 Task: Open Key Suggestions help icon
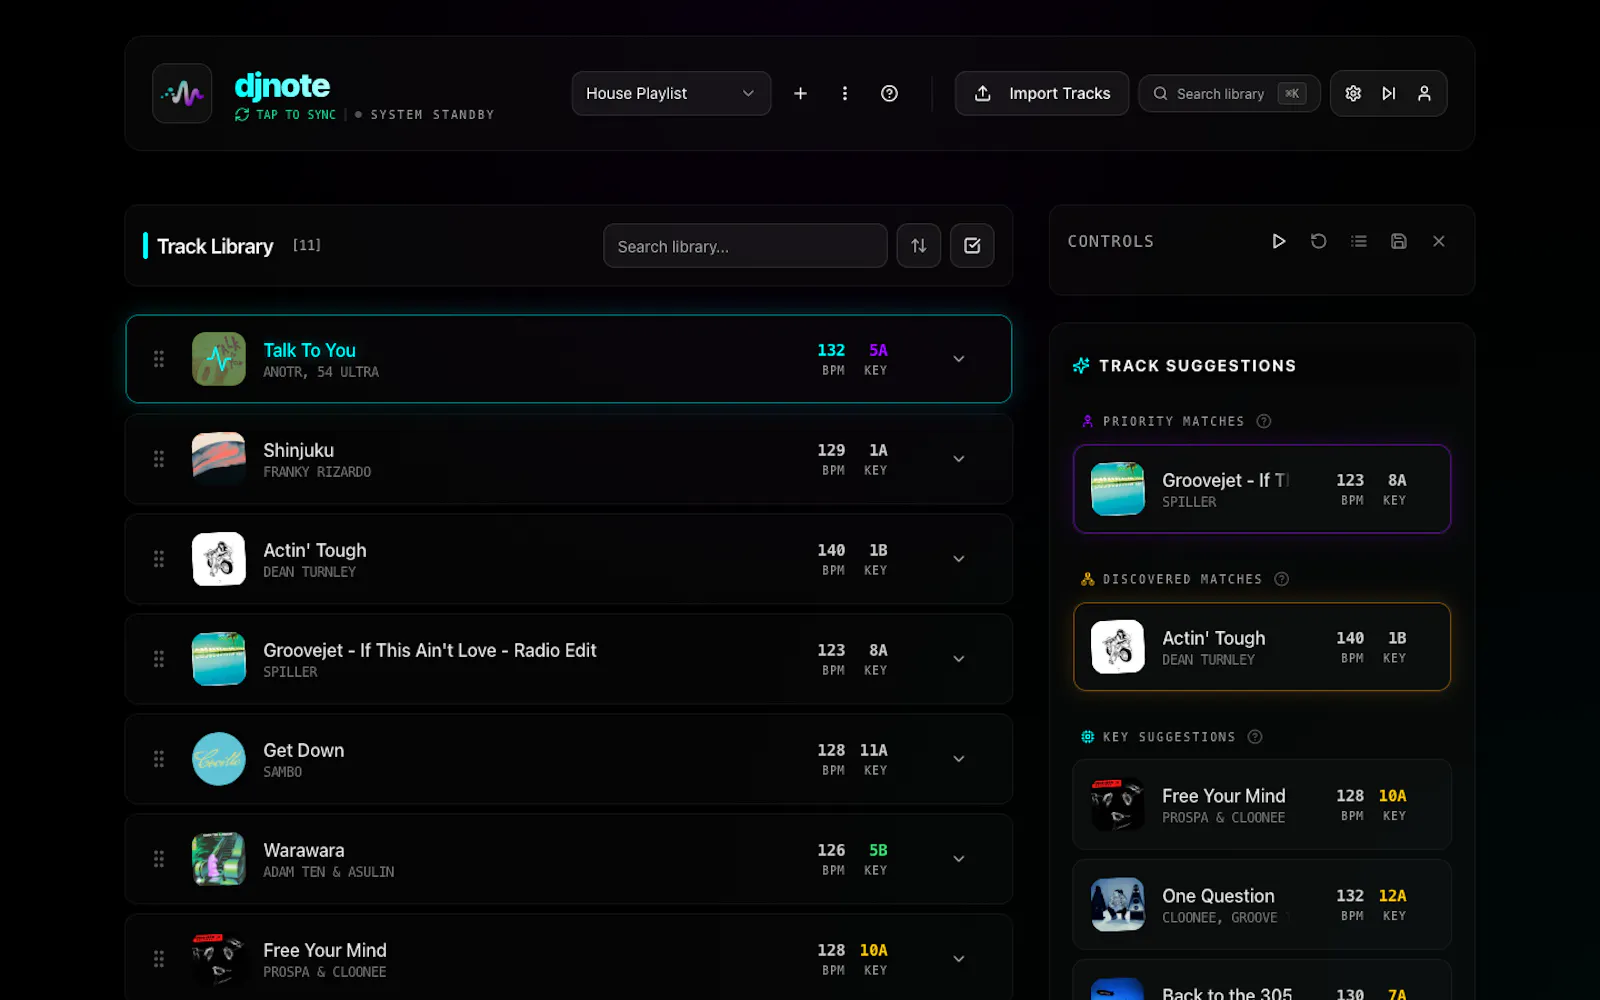click(1255, 737)
